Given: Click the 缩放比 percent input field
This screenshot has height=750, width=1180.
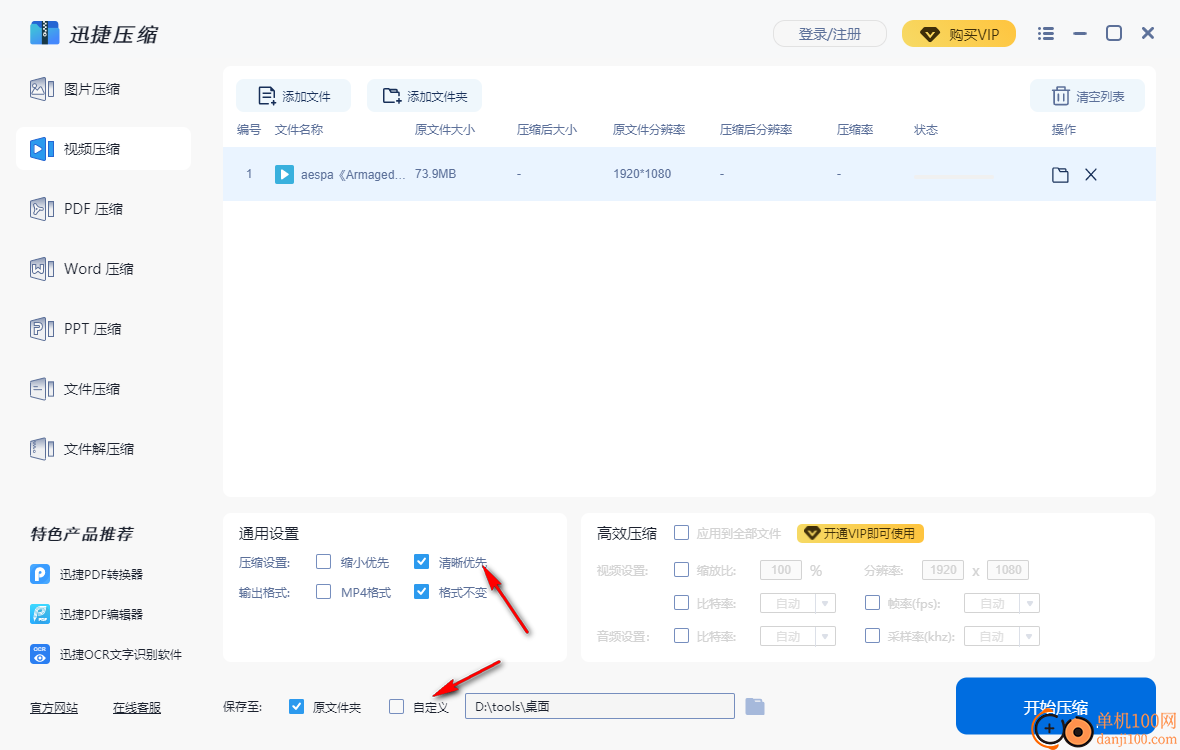Looking at the screenshot, I should tap(780, 570).
